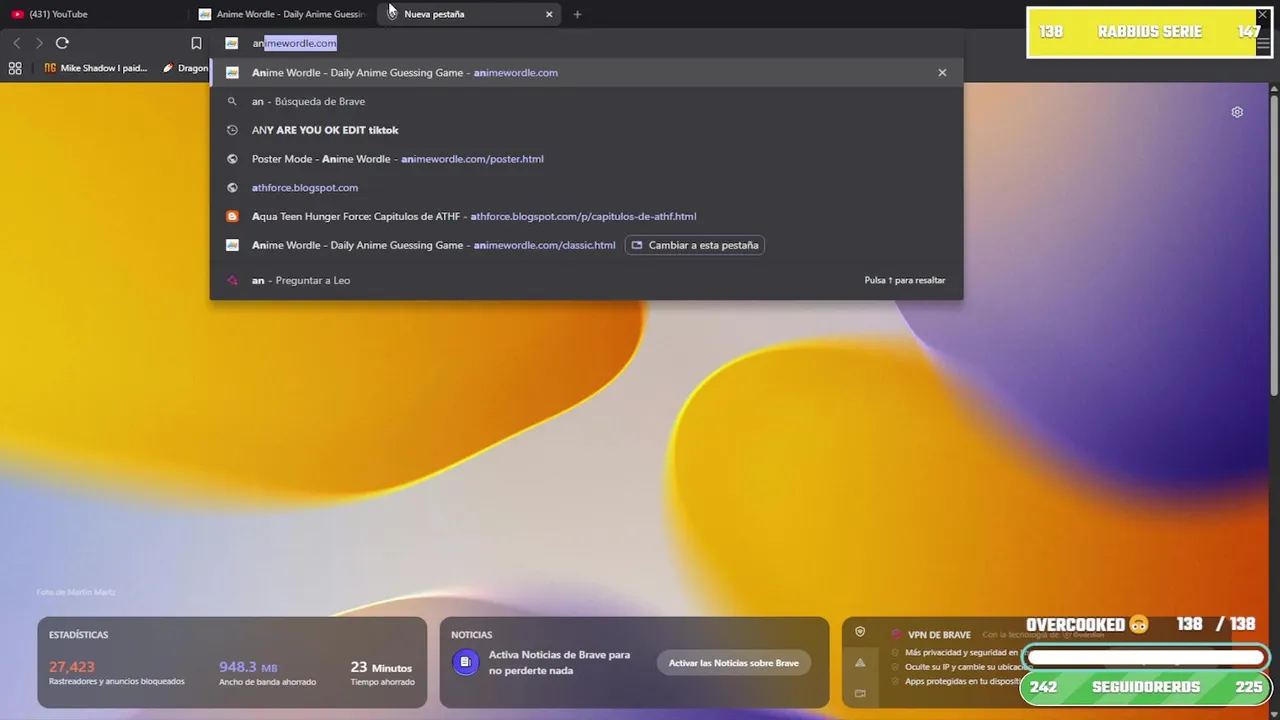This screenshot has height=720, width=1280.
Task: Choose the 'an - Preguntar a Leo' suggestion
Action: point(586,280)
